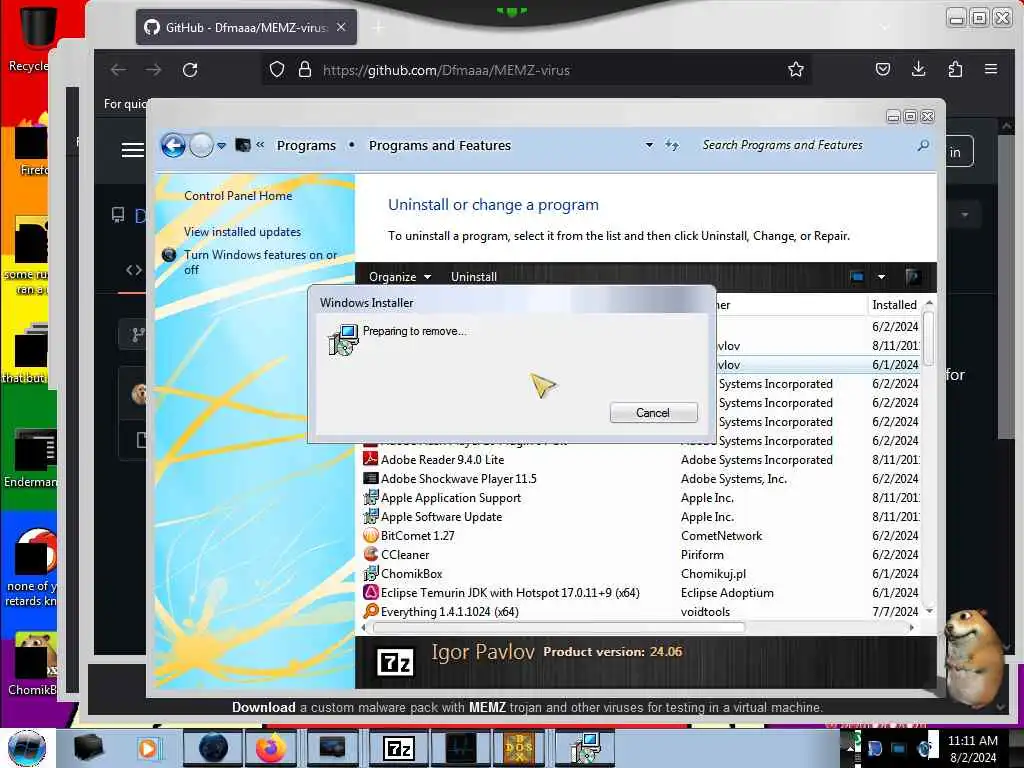This screenshot has height=768, width=1024.
Task: Click the Programs breadcrumb
Action: [x=306, y=145]
